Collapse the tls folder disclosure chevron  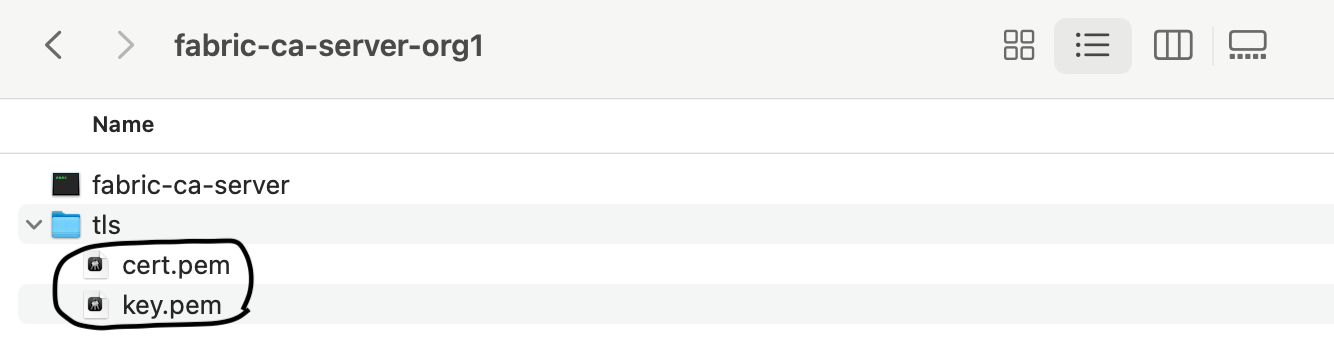point(35,225)
